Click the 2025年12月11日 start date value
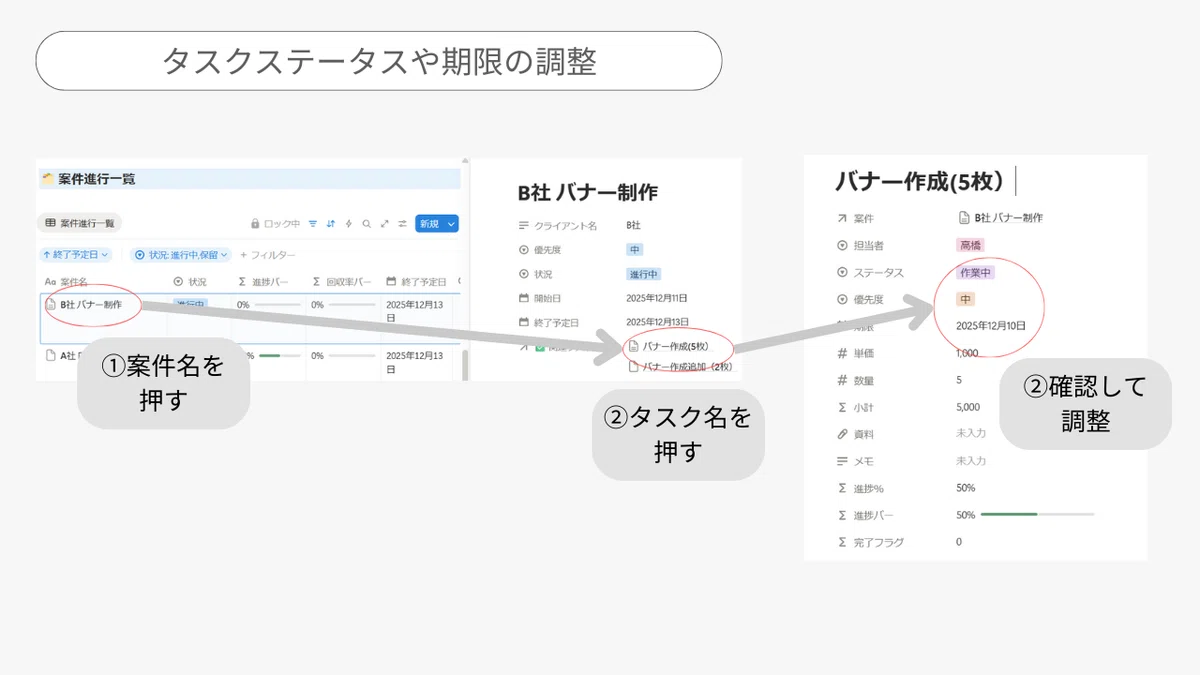1200x675 pixels. click(x=657, y=298)
